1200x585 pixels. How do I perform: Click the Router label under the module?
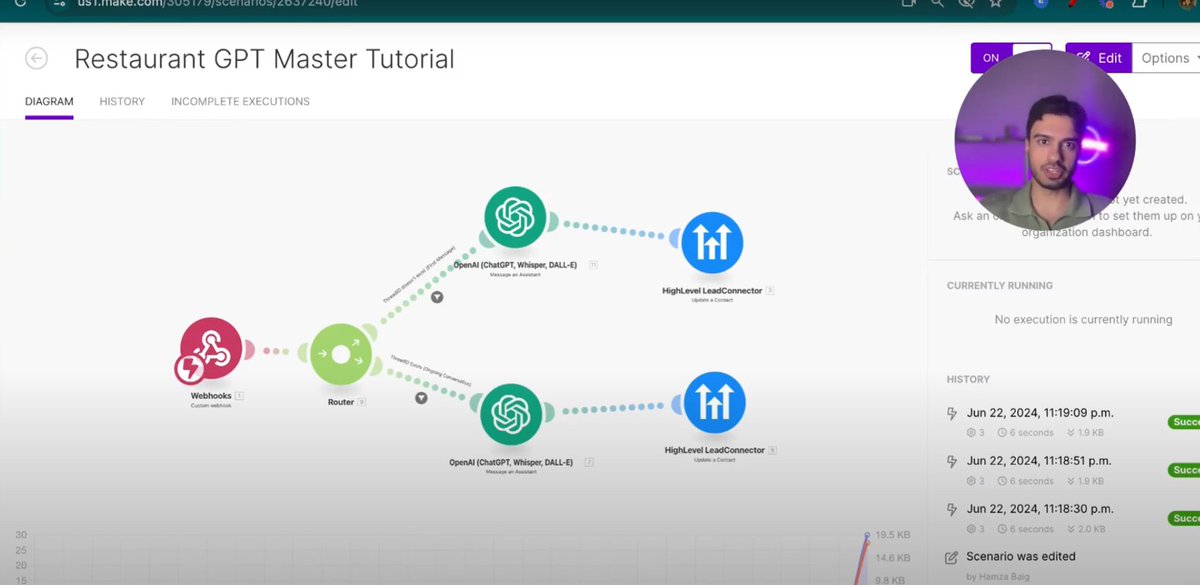coord(340,401)
